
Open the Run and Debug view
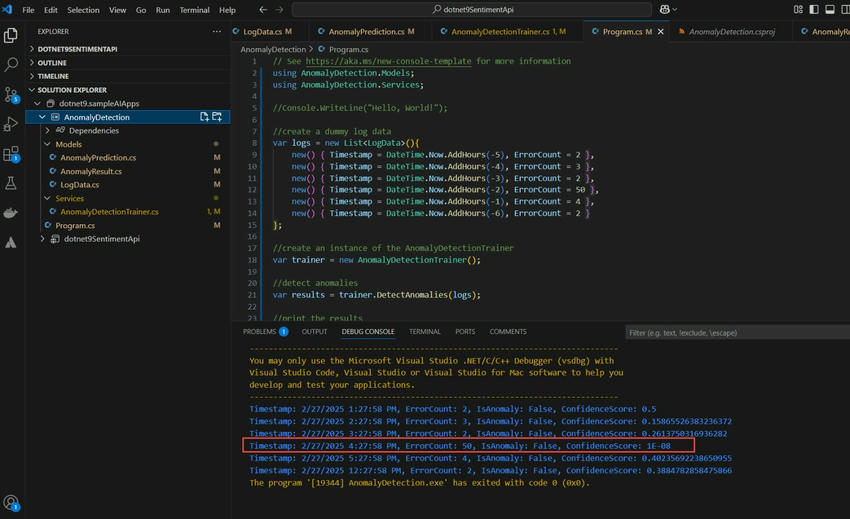click(x=11, y=125)
